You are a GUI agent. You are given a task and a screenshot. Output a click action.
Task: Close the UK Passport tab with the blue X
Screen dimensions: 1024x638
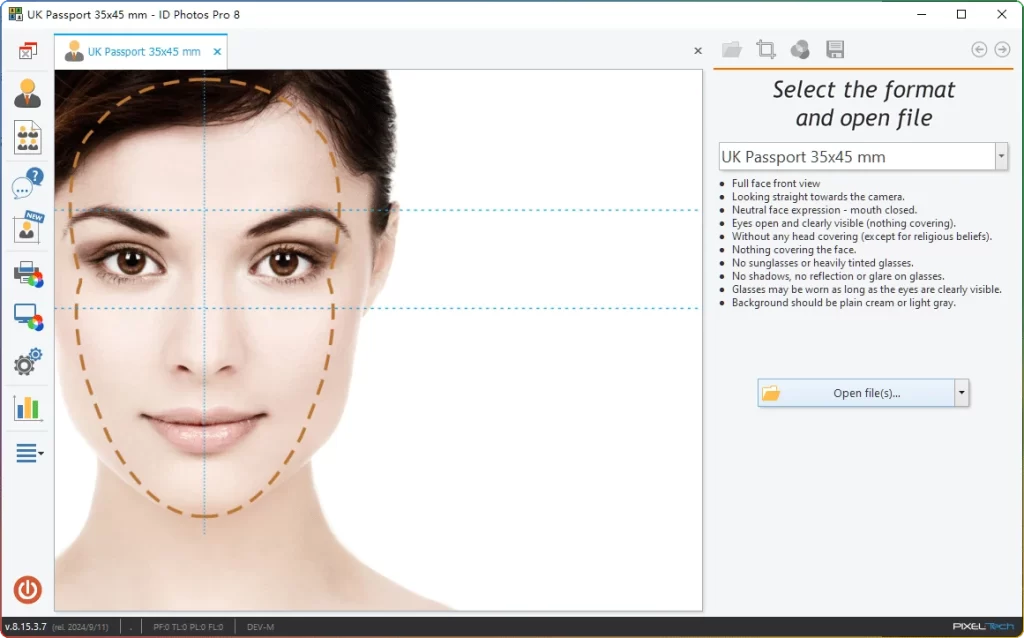(x=217, y=52)
